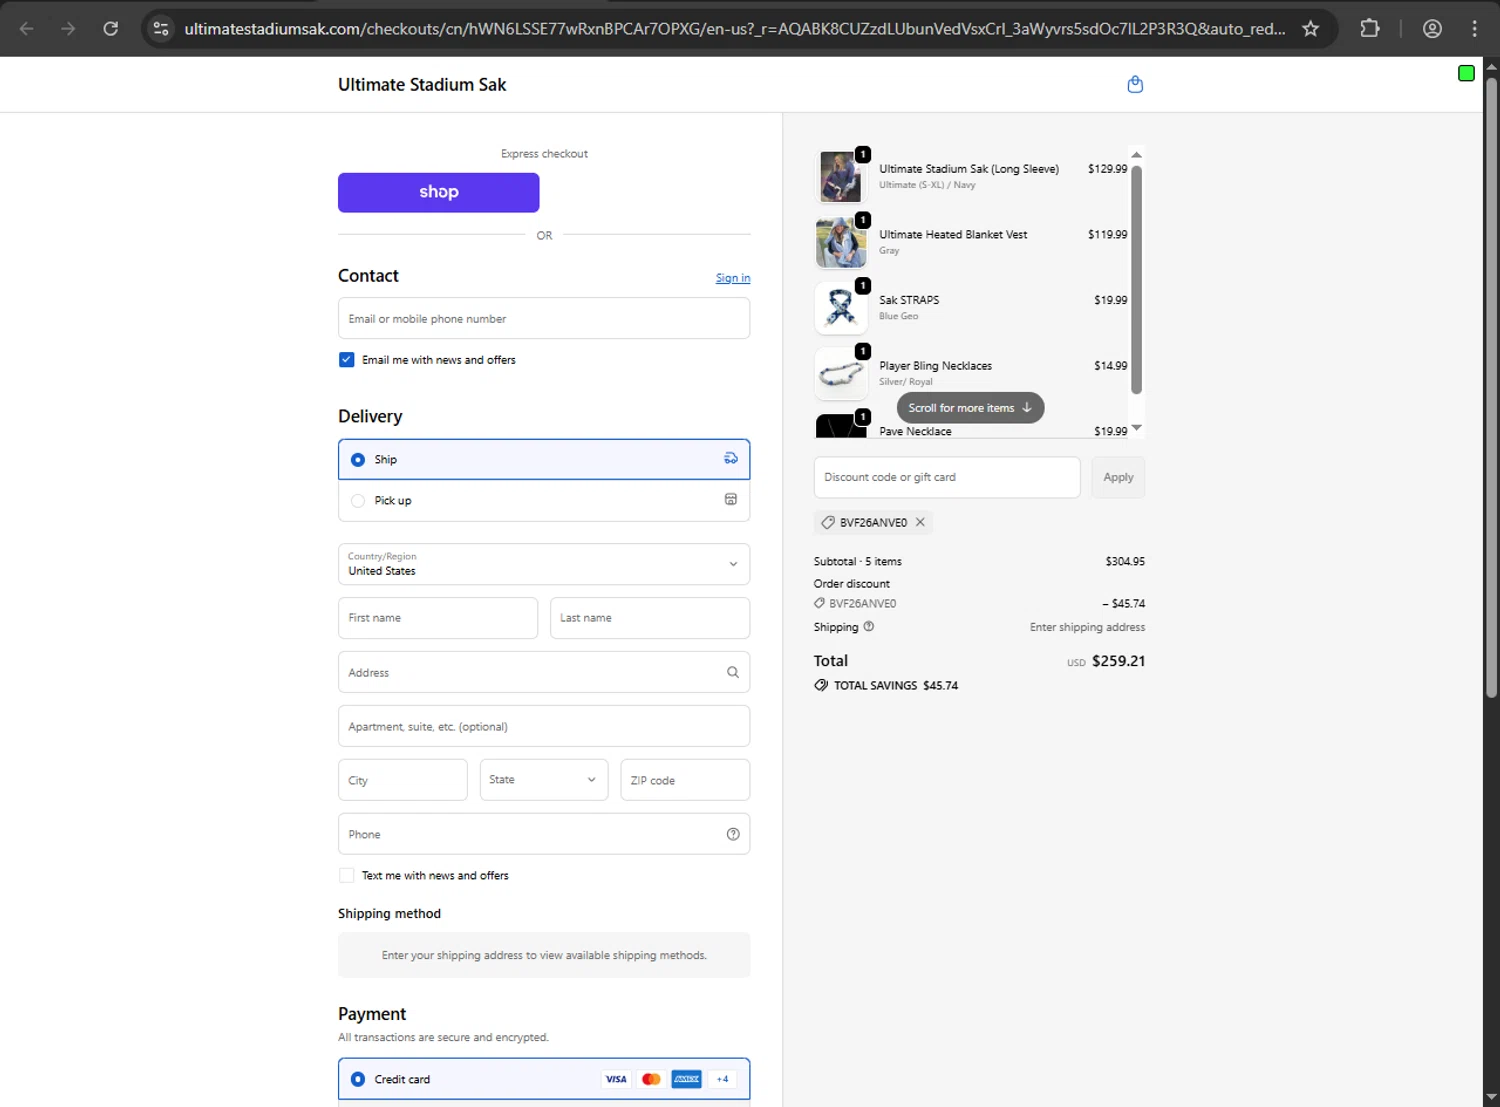View site information icon in address bar
1500x1107 pixels.
click(161, 28)
